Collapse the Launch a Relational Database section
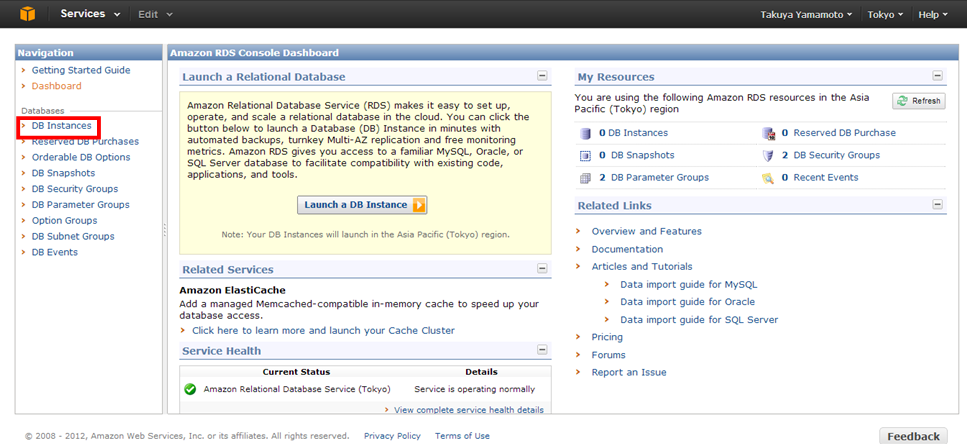 tap(542, 76)
